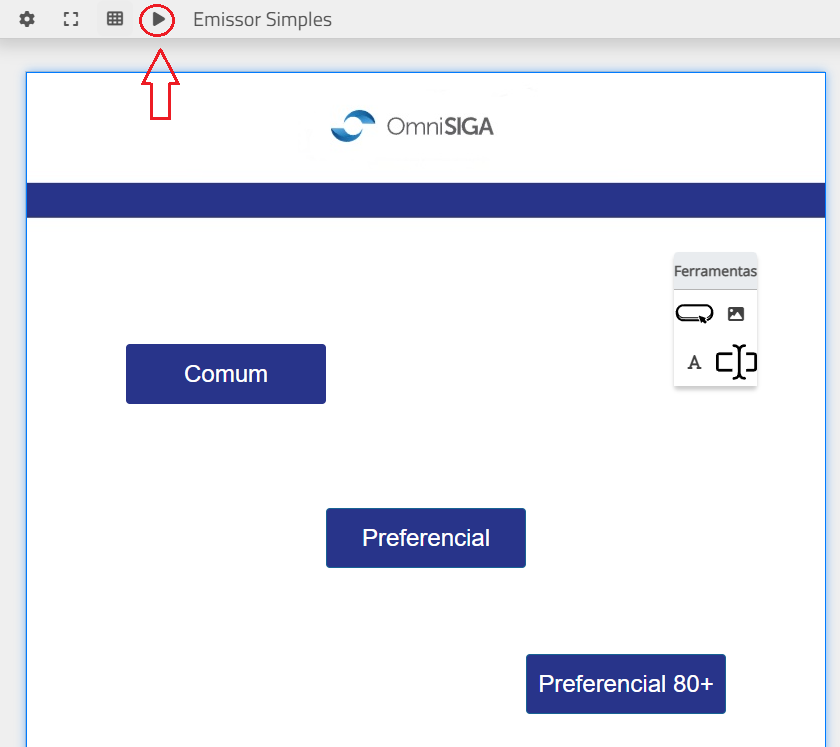Click the Preferencial 80+ button
Image resolution: width=840 pixels, height=747 pixels.
[626, 684]
